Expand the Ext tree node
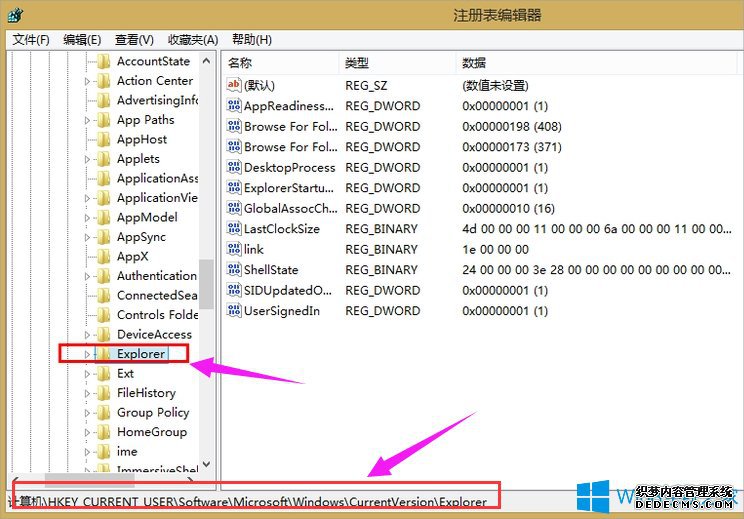The image size is (744, 519). (88, 374)
